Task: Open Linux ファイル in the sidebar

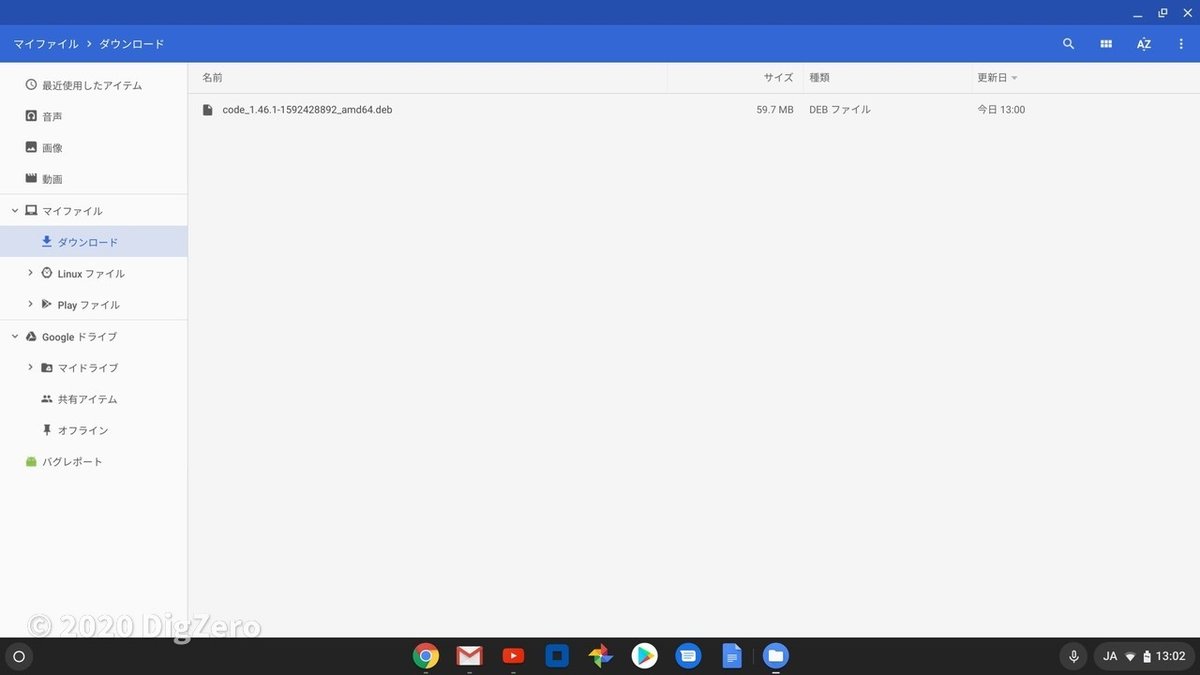Action: [91, 273]
